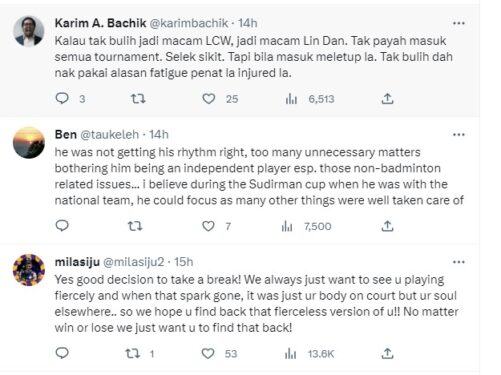Like milasiju's tweet with 53 likes
The width and height of the screenshot is (501, 375).
[x=208, y=353]
